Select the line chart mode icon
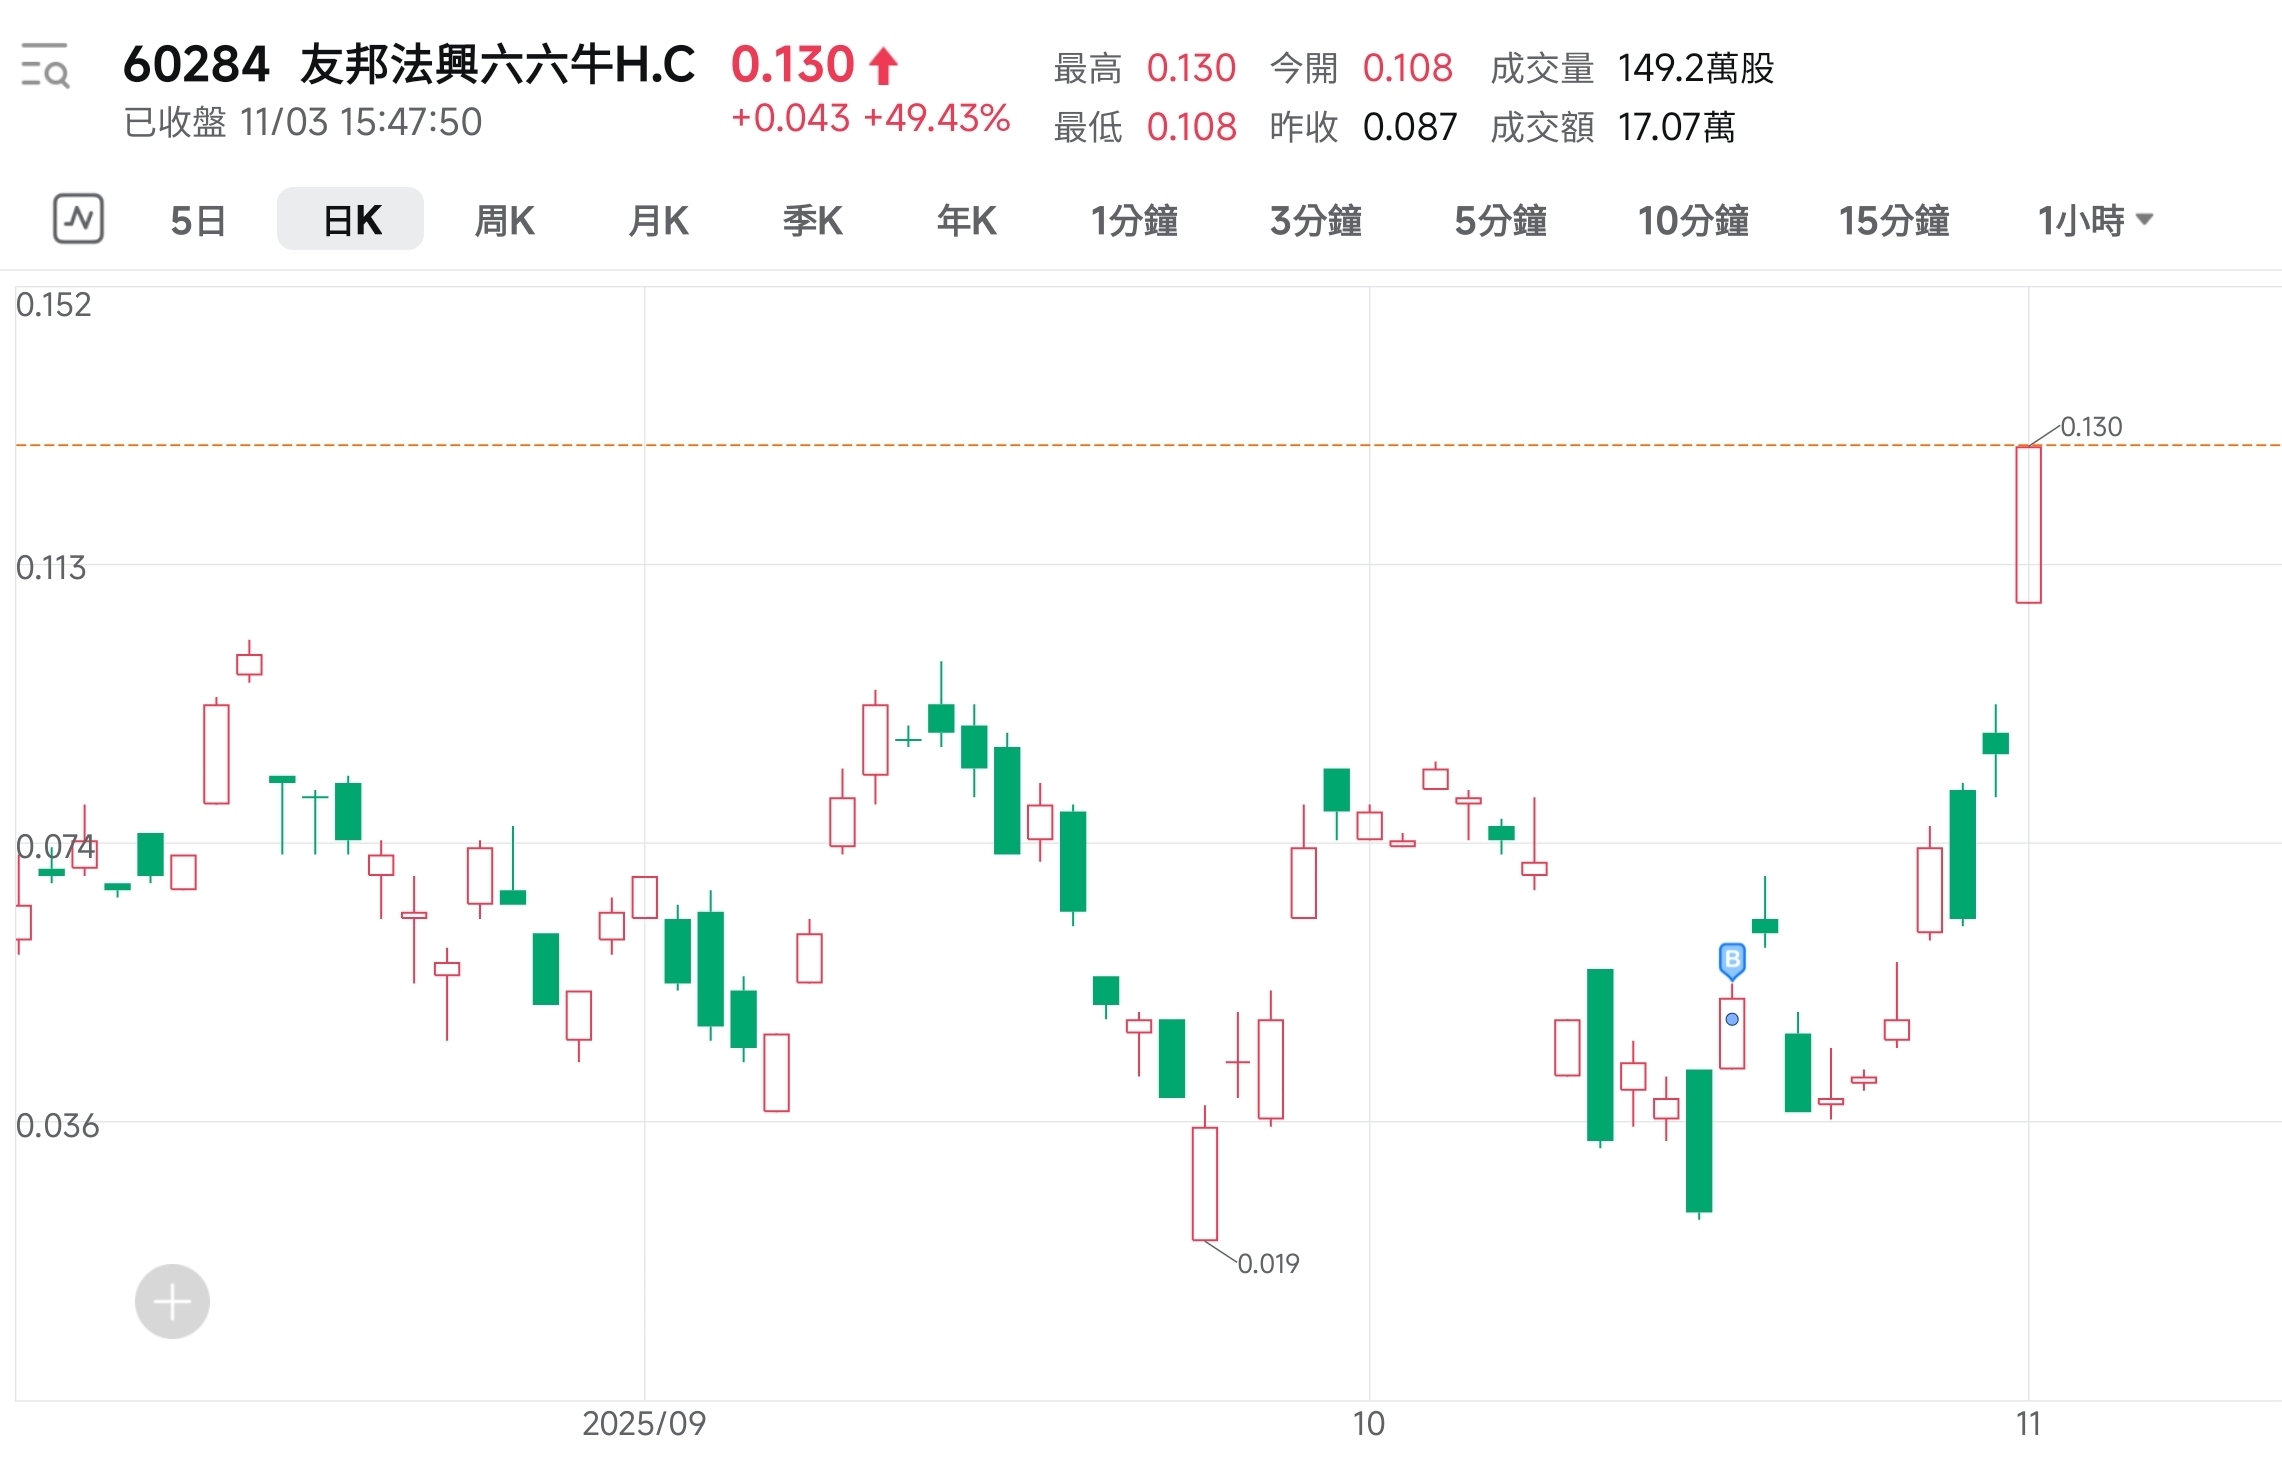Viewport: 2282px width, 1460px height. 79,219
